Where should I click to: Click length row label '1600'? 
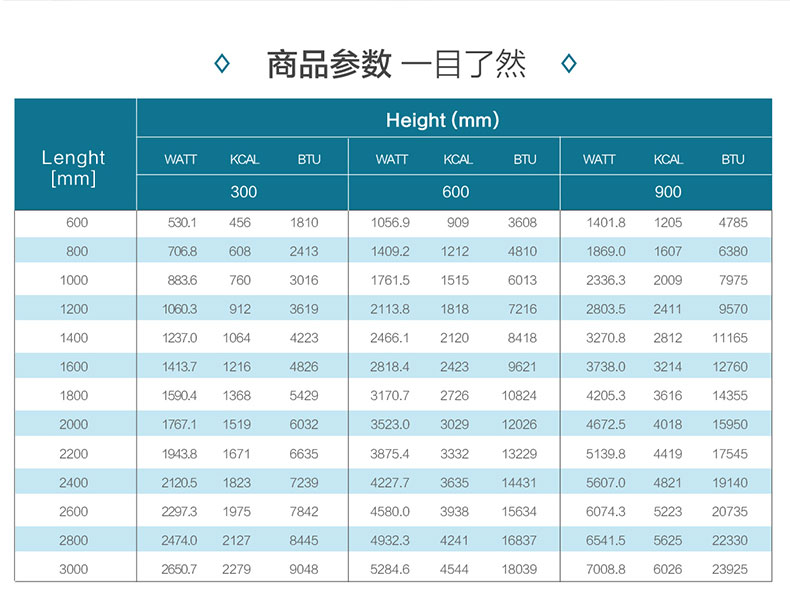pyautogui.click(x=74, y=367)
